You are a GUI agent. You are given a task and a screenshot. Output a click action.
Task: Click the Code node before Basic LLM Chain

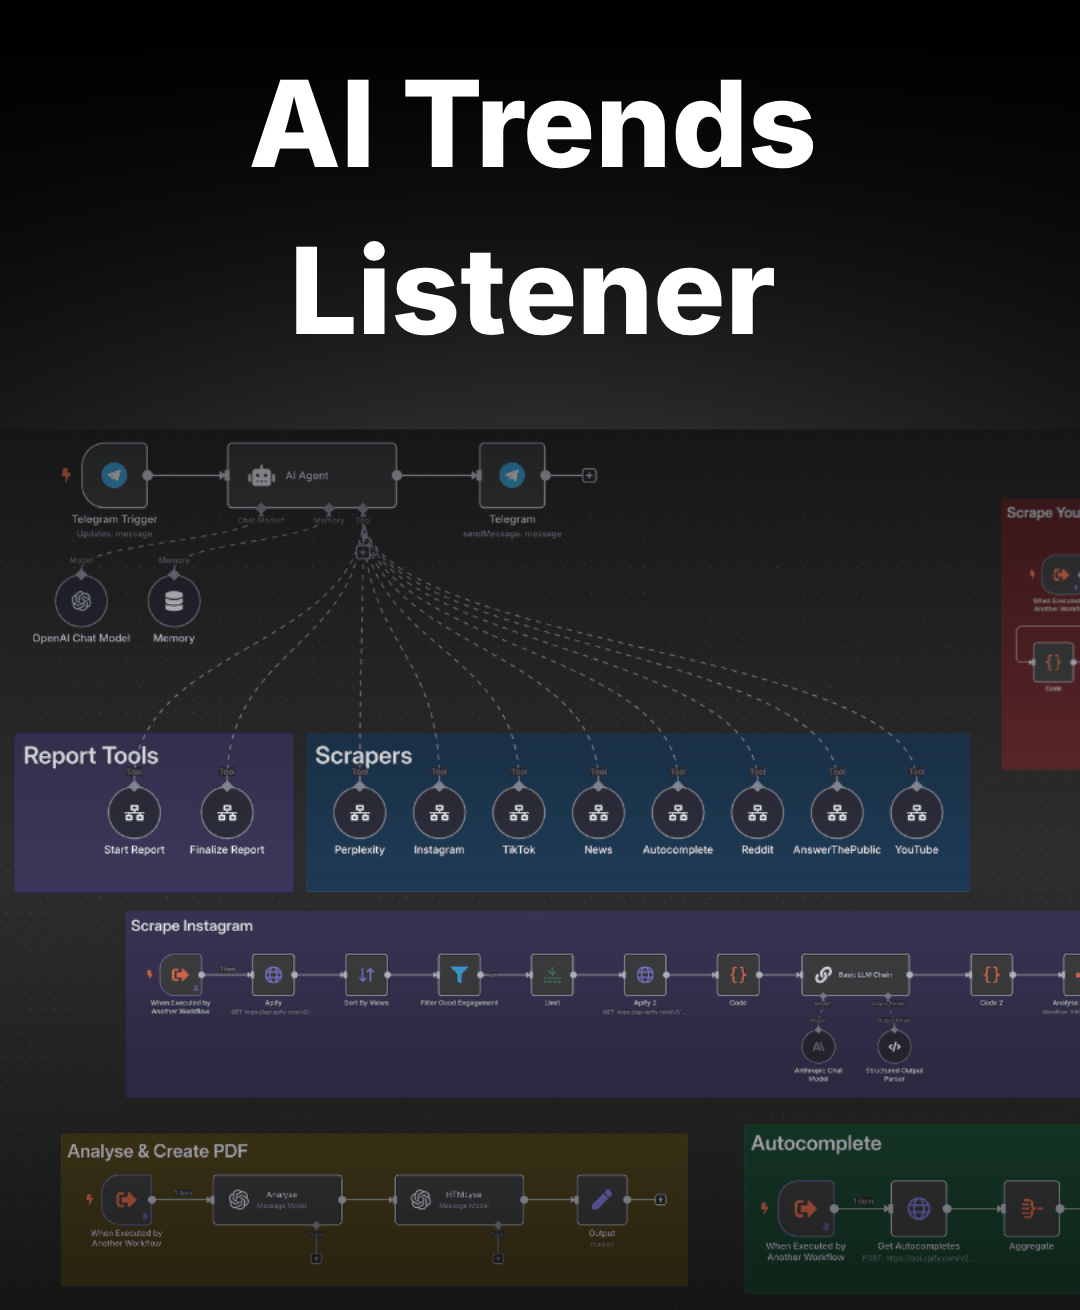[738, 975]
